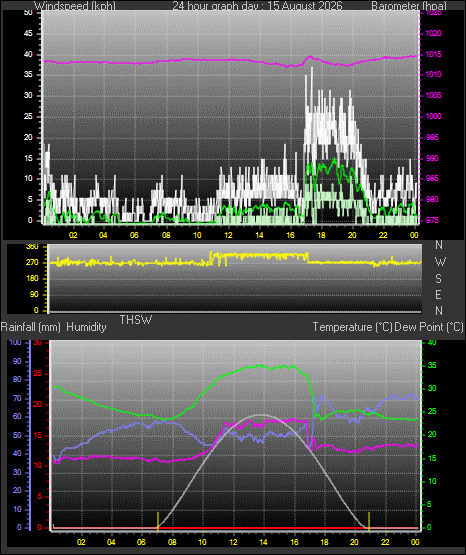Click the 1025 barometer axis value
466x555 pixels.
click(433, 13)
